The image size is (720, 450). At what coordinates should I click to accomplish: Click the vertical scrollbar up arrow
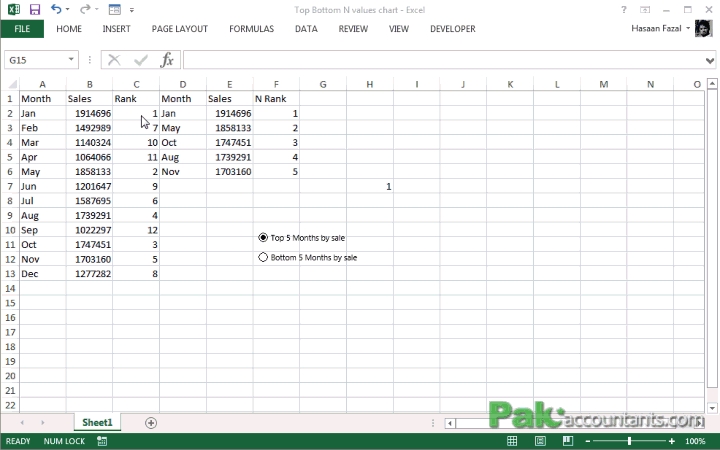click(x=712, y=84)
